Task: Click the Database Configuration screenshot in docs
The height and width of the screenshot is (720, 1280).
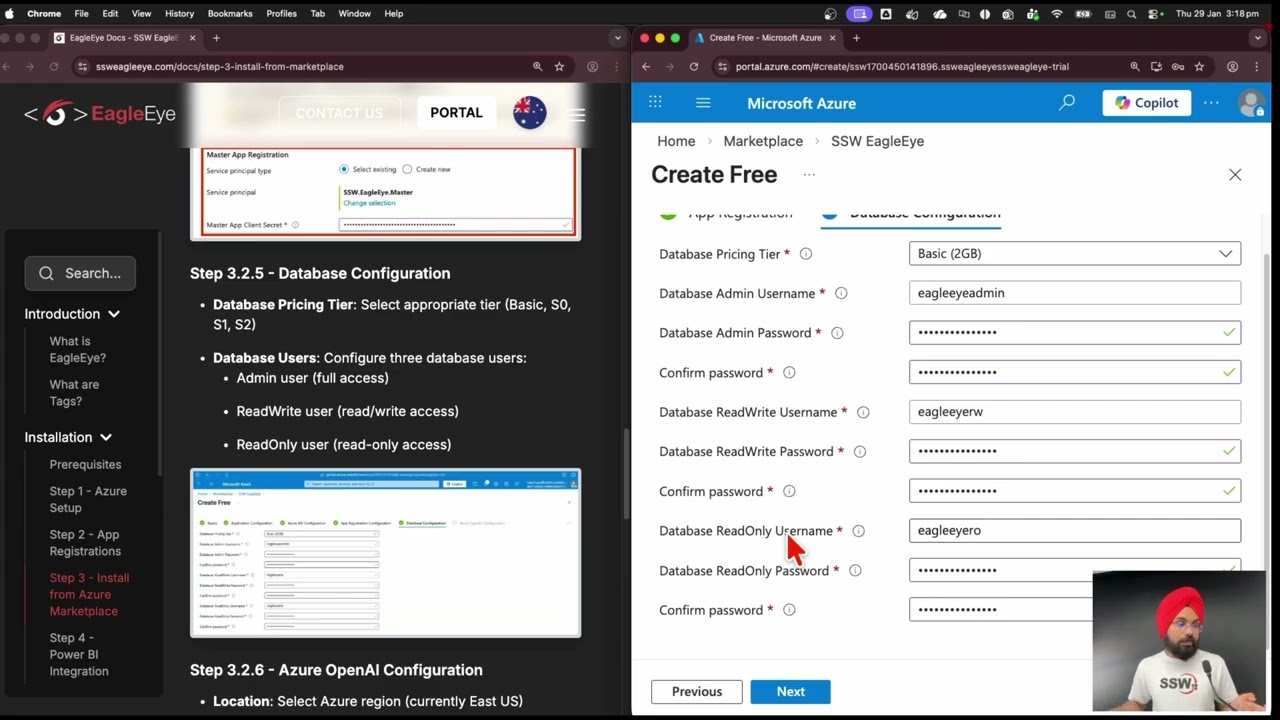Action: coord(385,553)
